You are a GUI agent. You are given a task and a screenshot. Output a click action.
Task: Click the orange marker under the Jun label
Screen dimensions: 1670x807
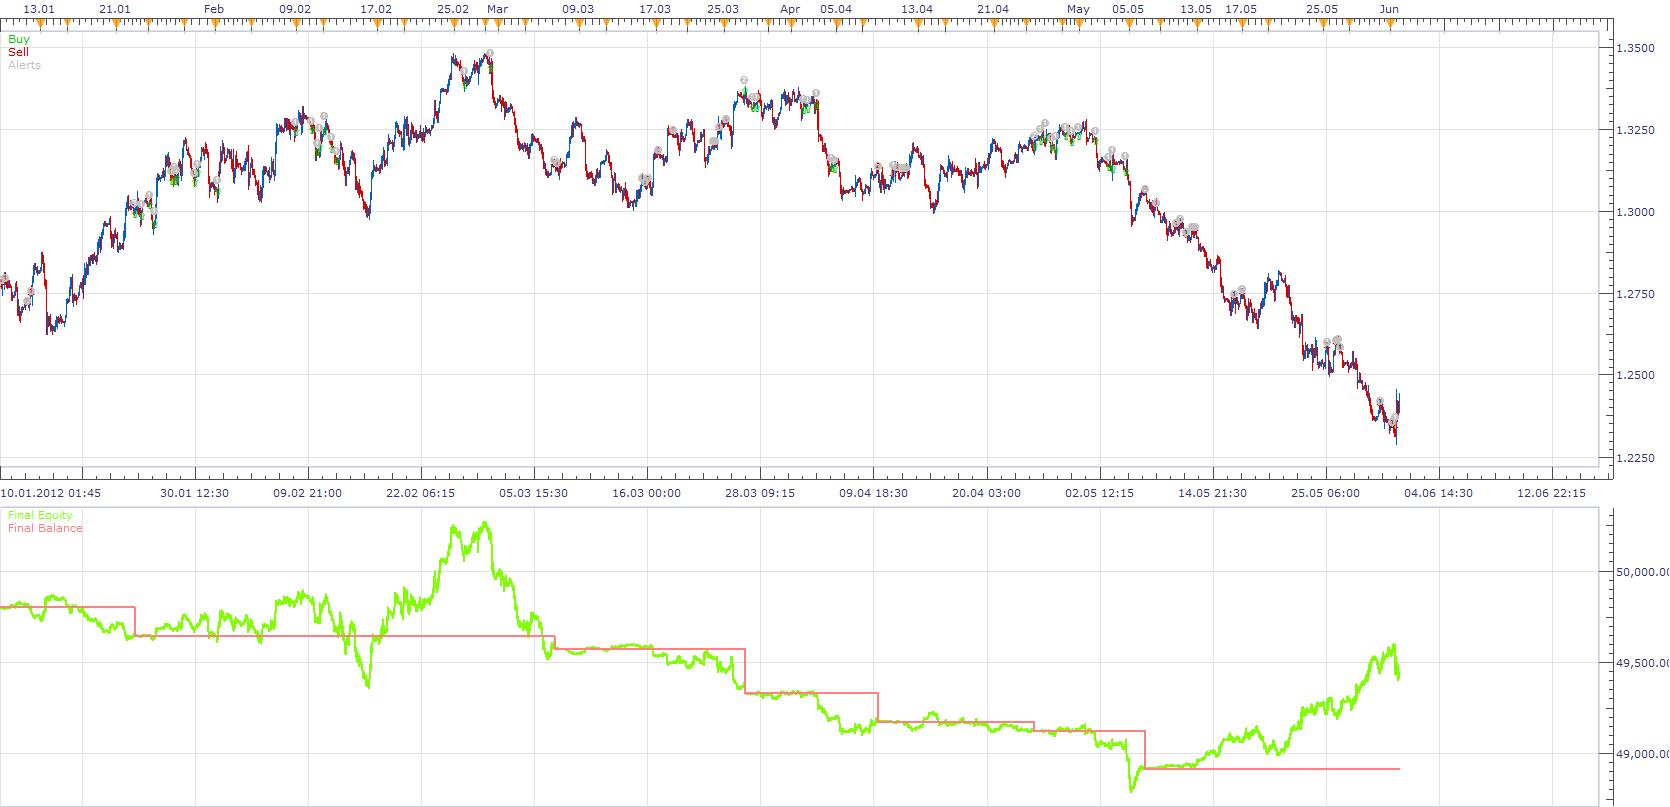tap(1389, 24)
